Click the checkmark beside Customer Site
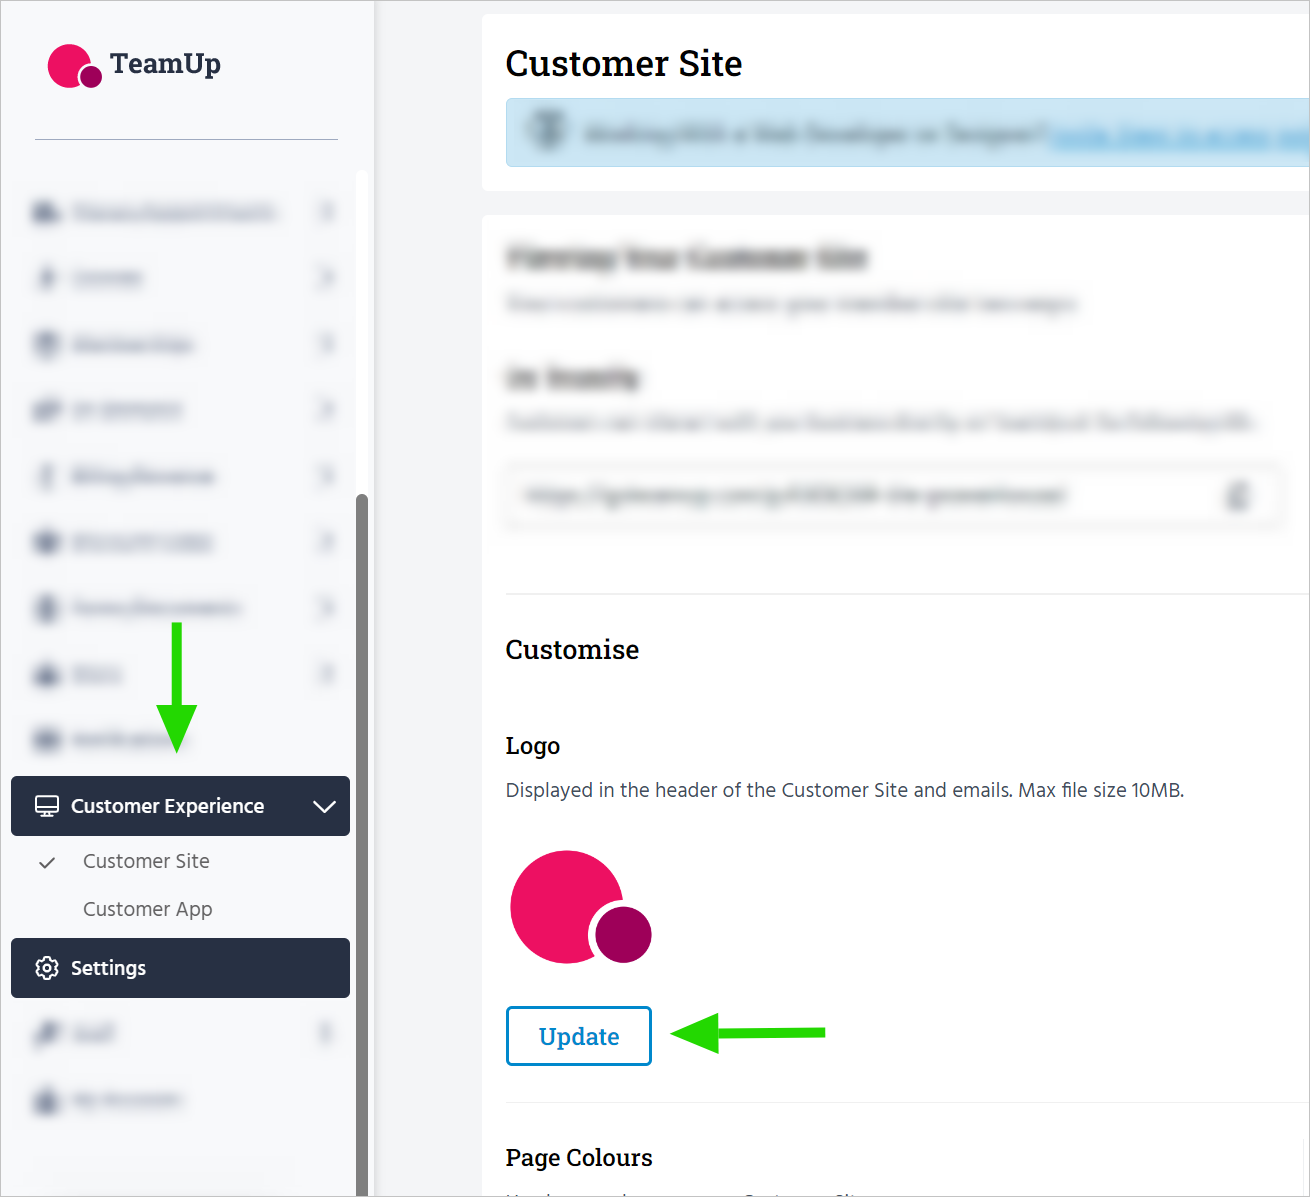 (47, 862)
